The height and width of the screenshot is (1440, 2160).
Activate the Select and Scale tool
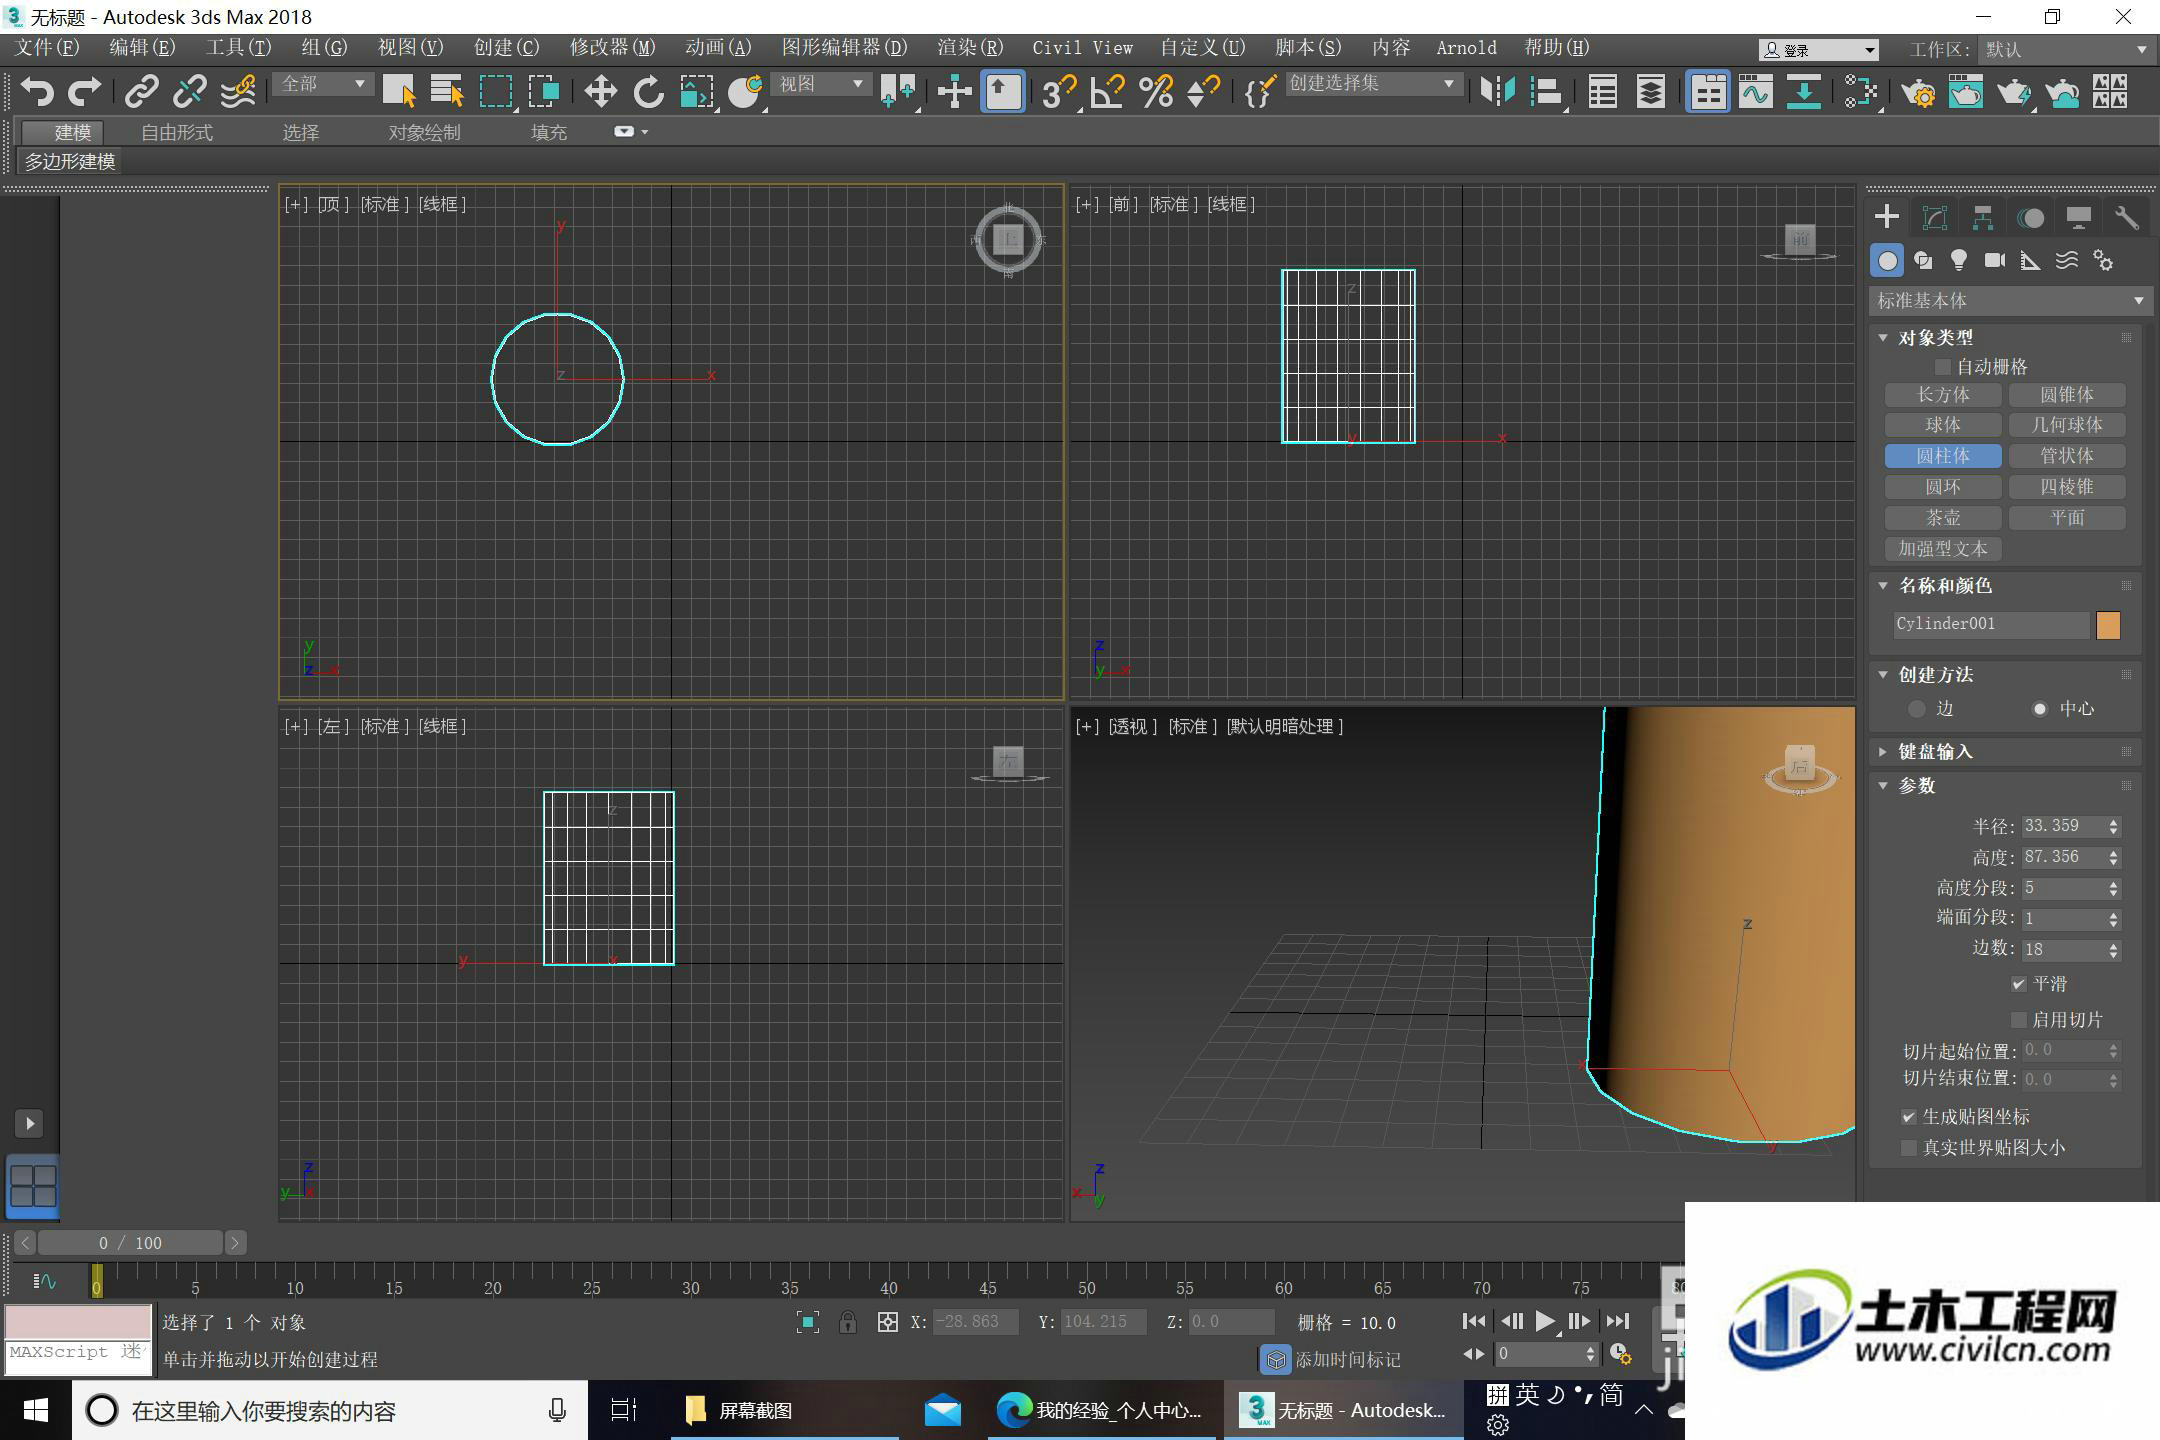click(x=696, y=92)
